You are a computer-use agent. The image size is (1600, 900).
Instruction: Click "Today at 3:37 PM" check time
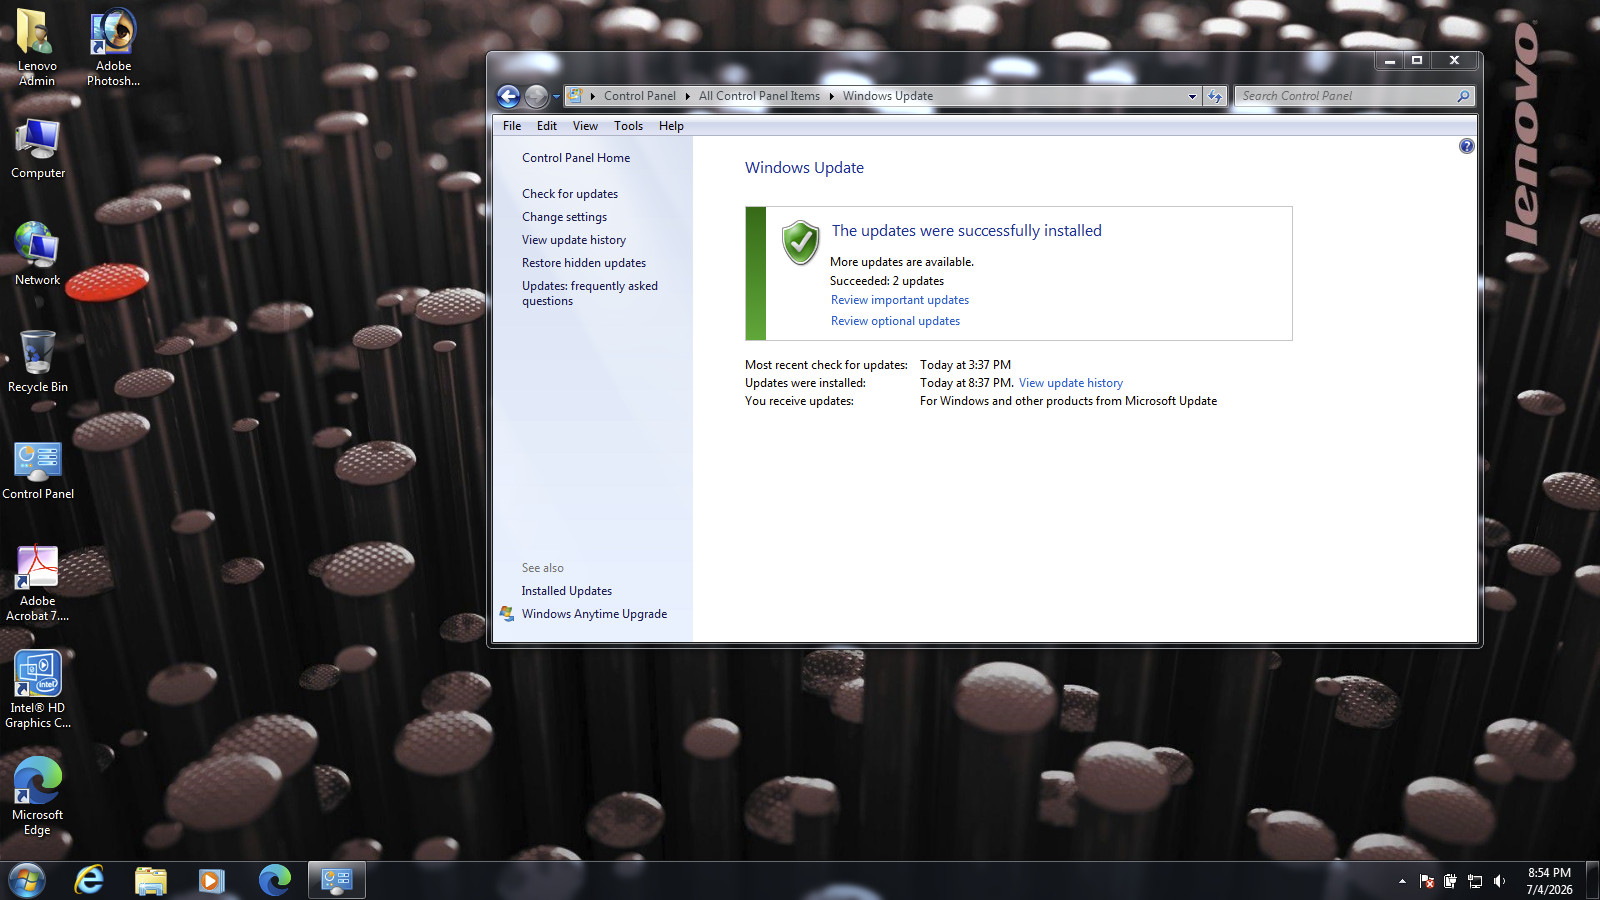click(x=965, y=365)
